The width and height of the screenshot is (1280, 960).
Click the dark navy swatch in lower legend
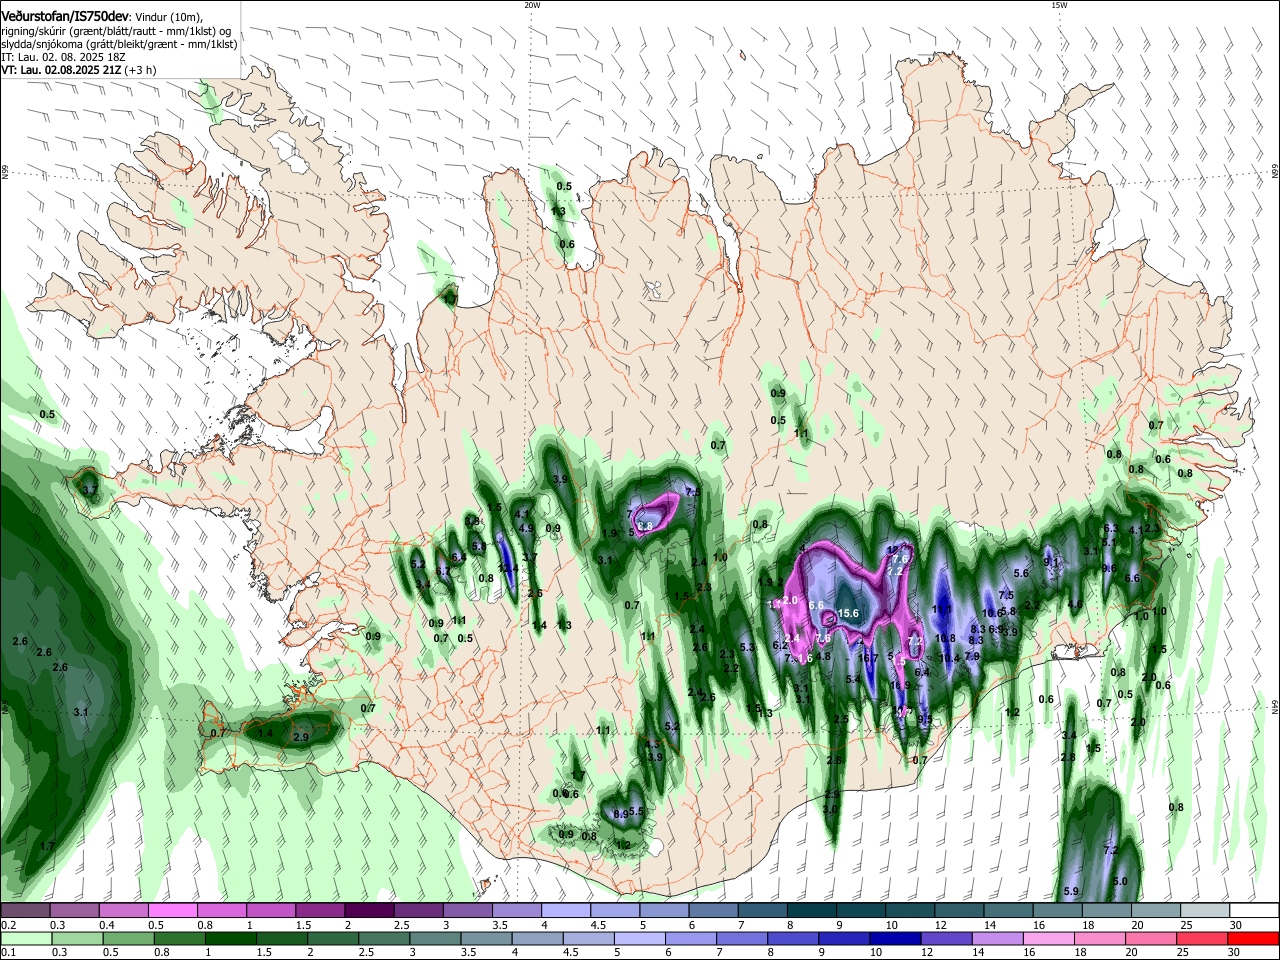click(895, 938)
